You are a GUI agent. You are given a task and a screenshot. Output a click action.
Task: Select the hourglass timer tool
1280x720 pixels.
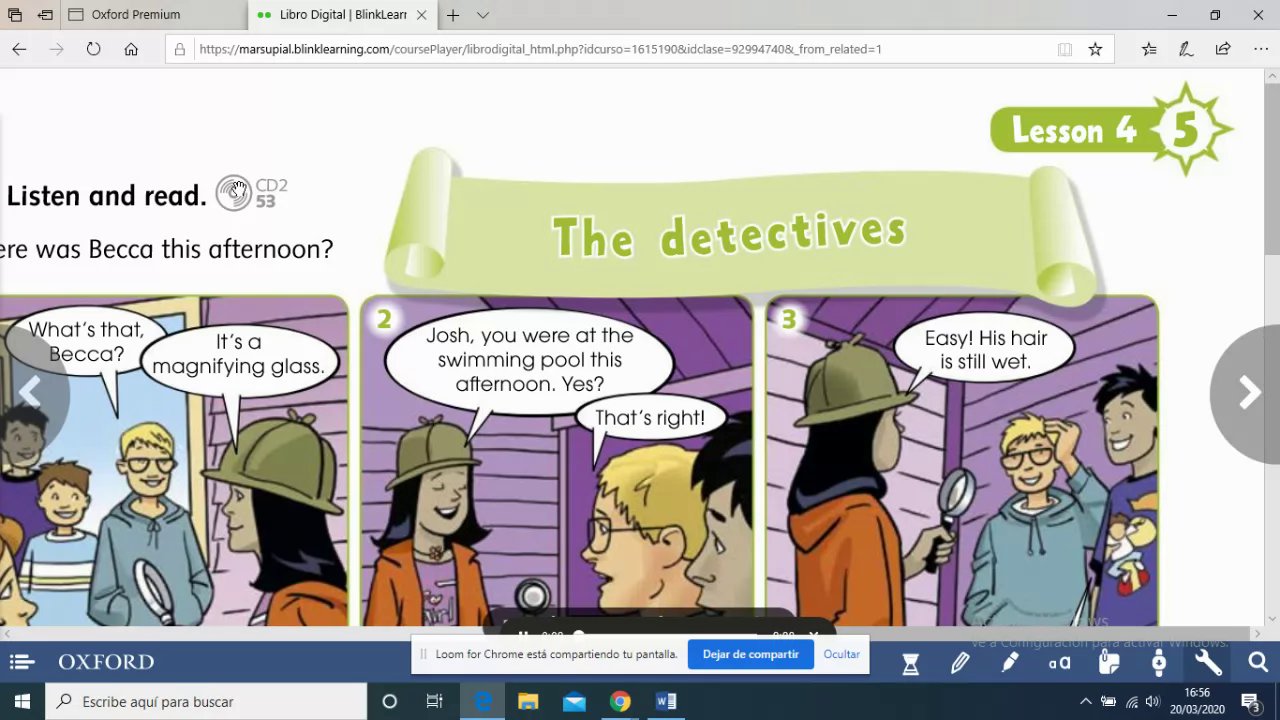coord(910,663)
